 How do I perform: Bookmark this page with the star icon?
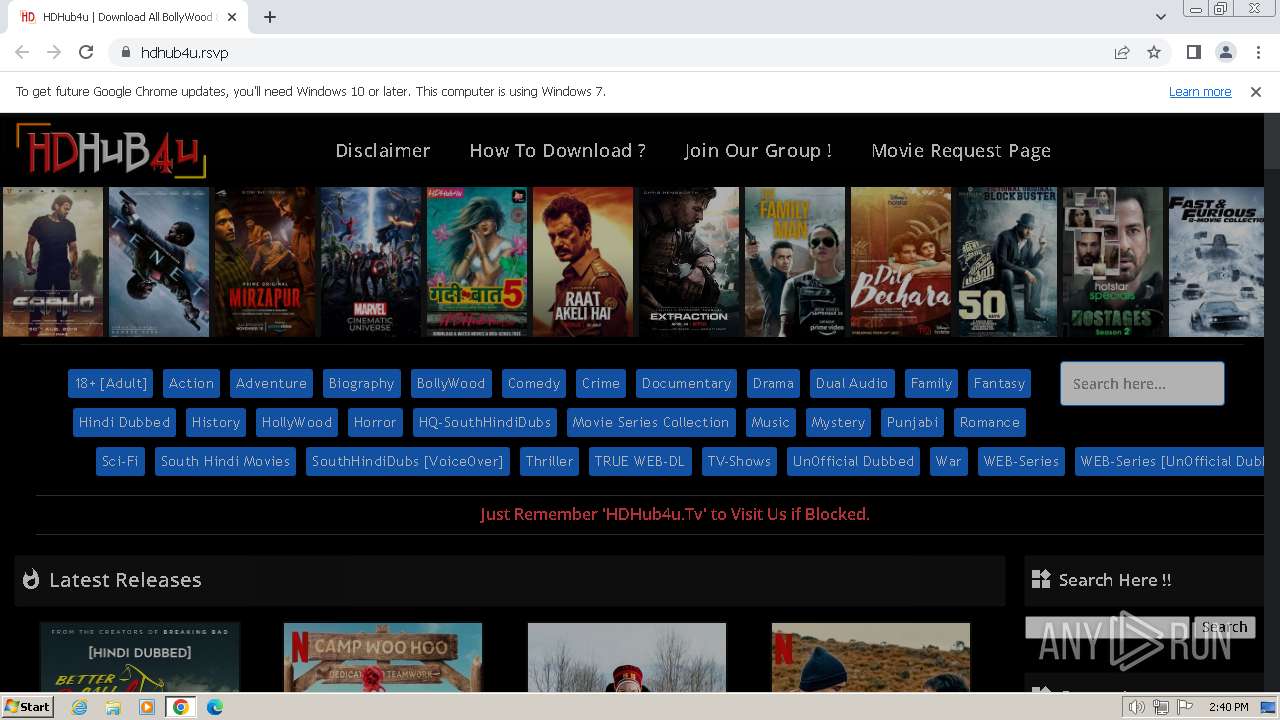(x=1154, y=52)
